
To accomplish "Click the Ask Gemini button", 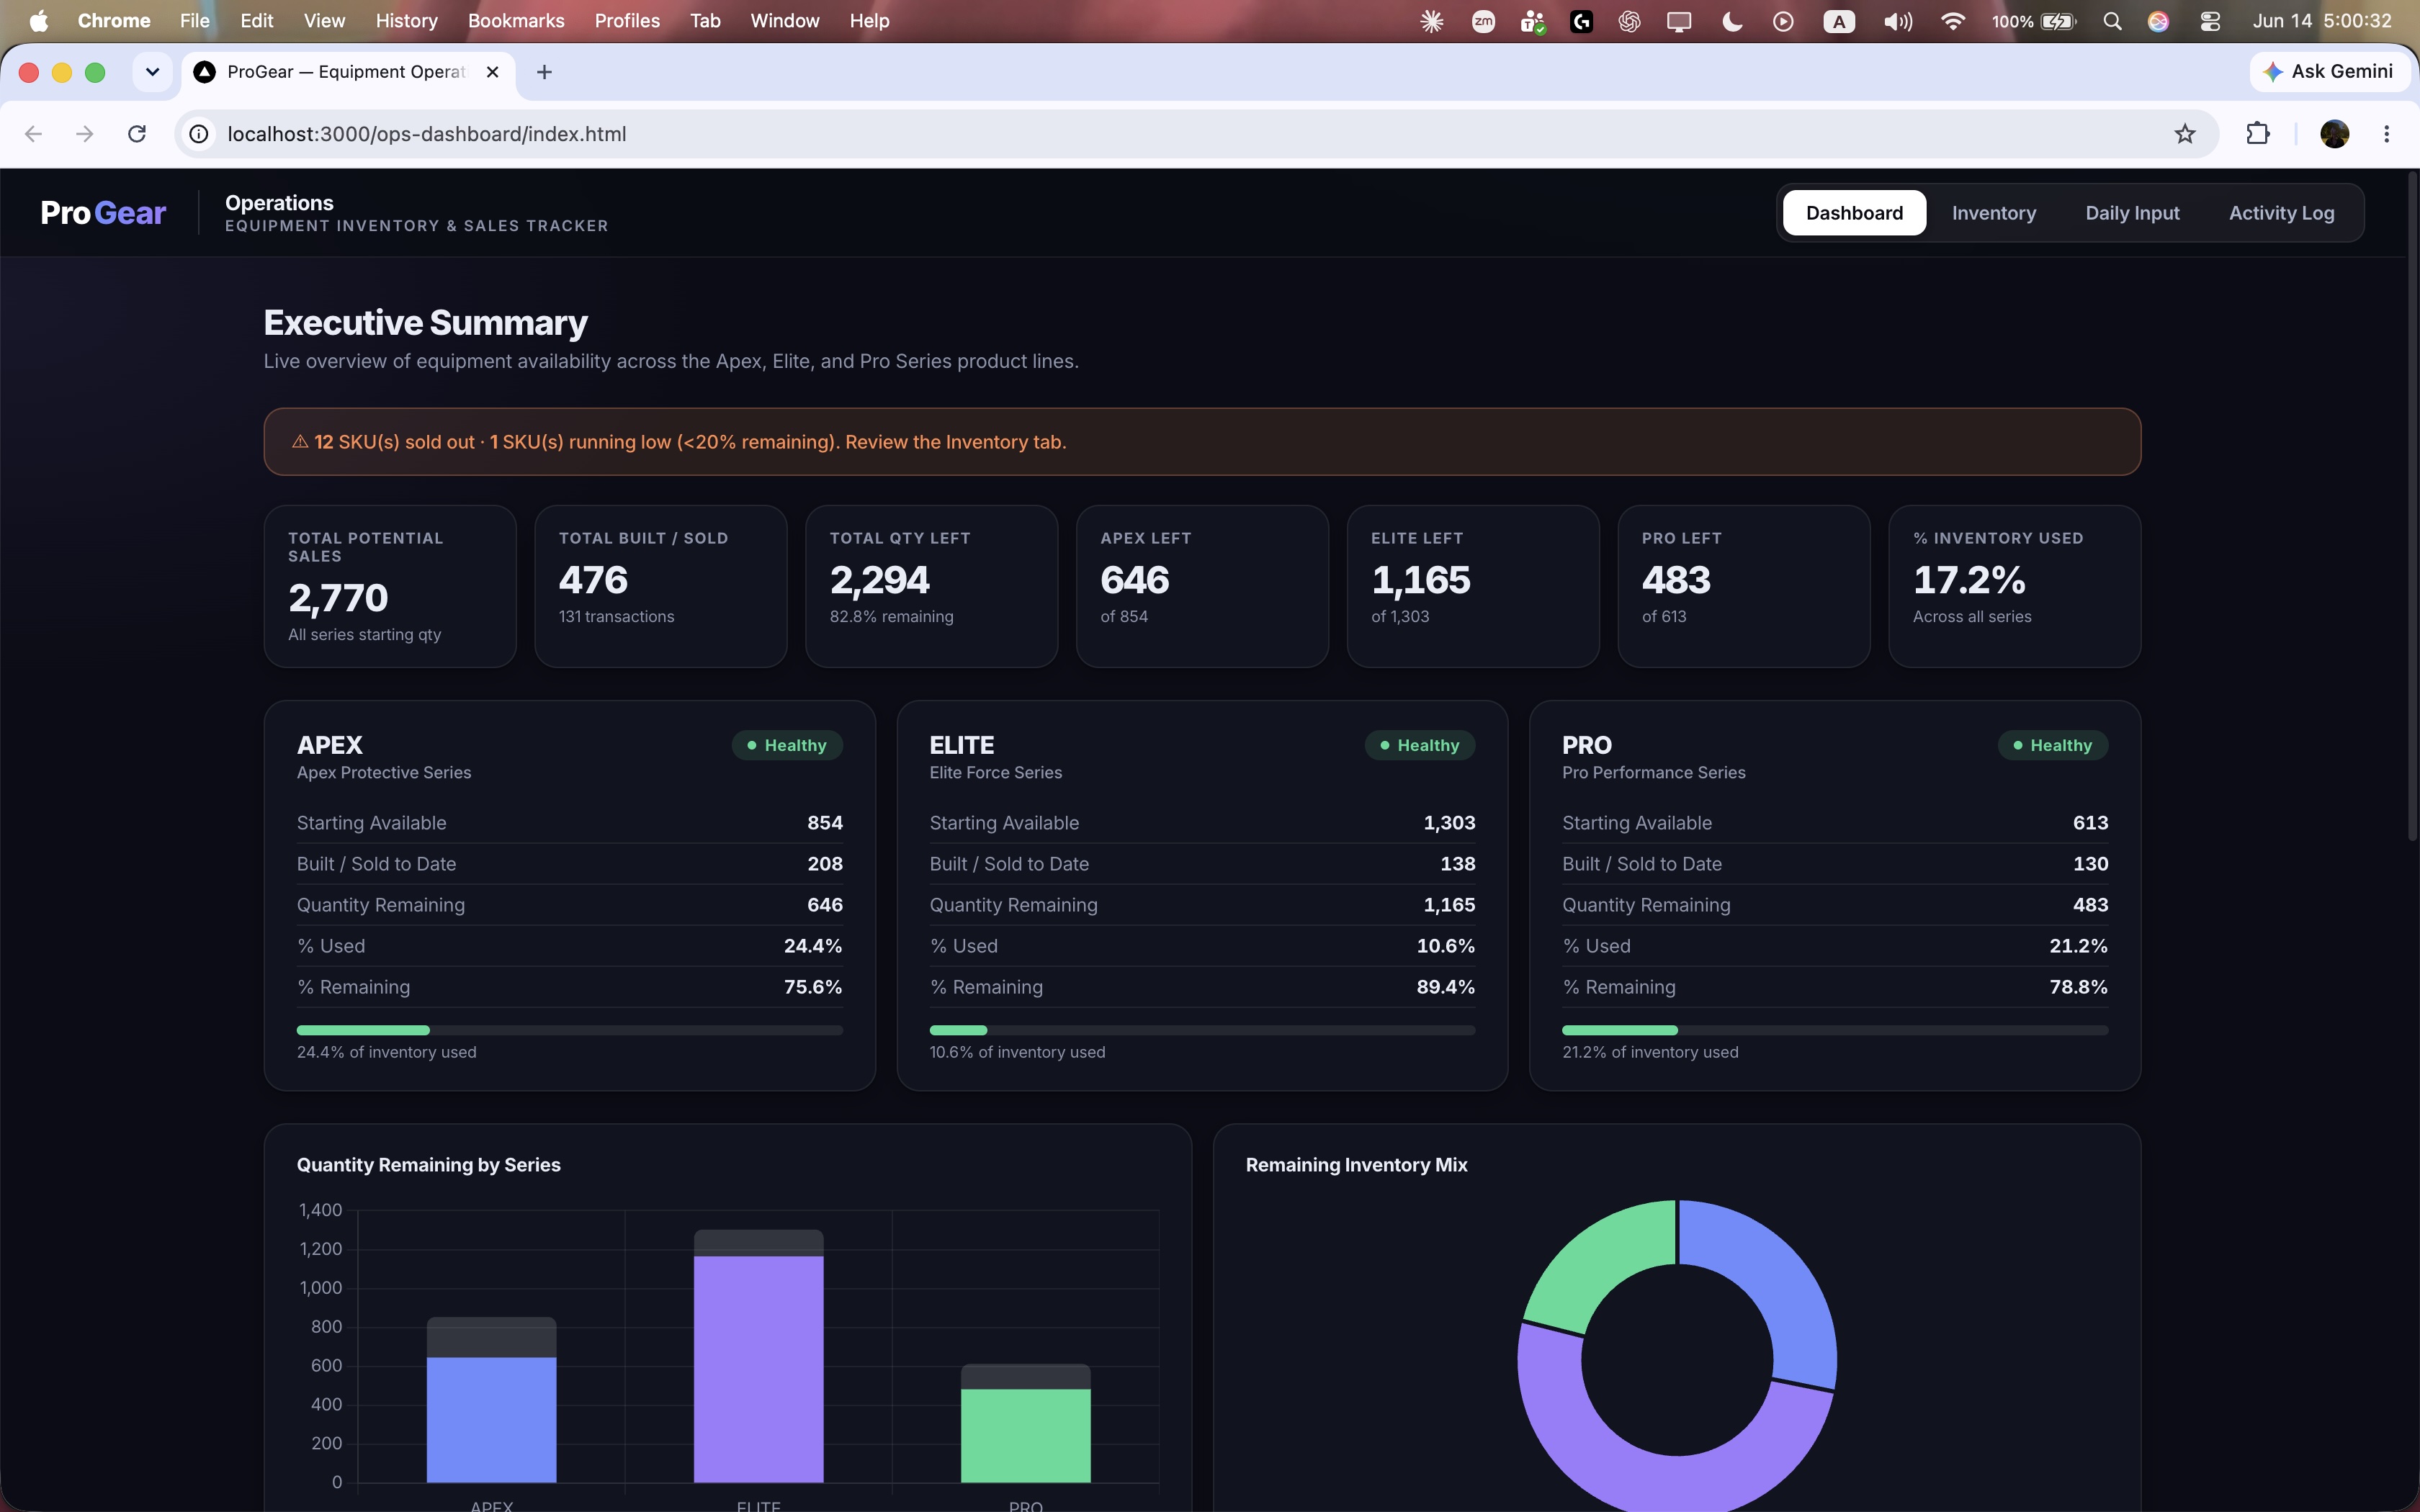I will [x=2330, y=72].
